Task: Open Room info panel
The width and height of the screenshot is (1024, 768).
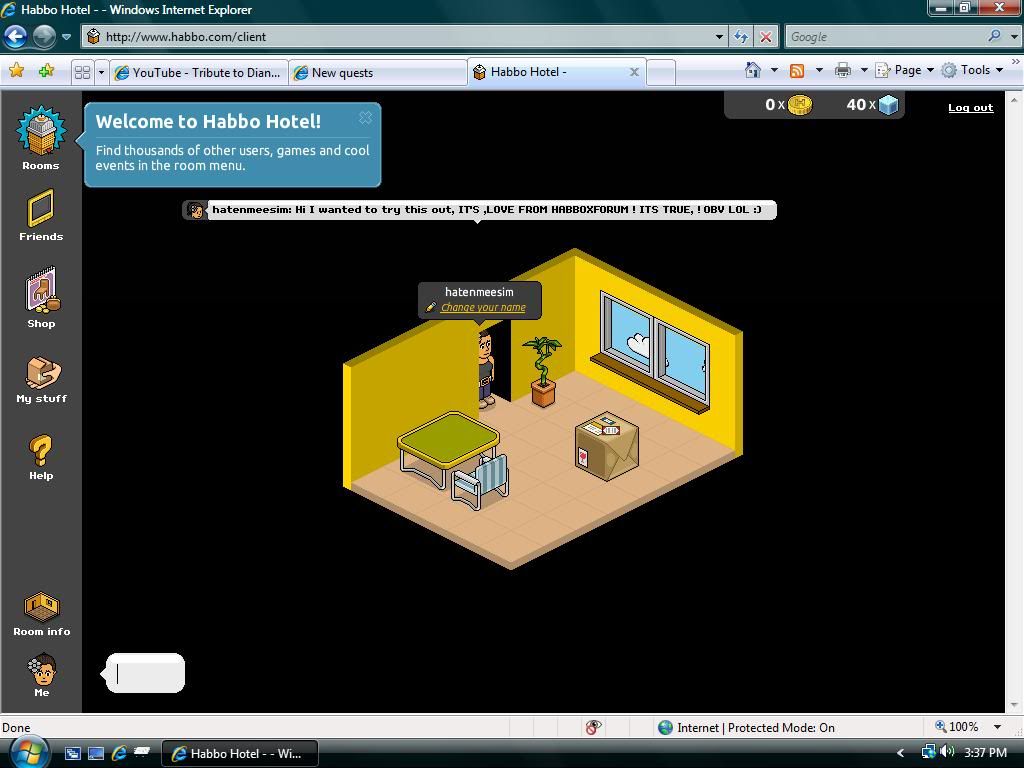Action: coord(41,612)
